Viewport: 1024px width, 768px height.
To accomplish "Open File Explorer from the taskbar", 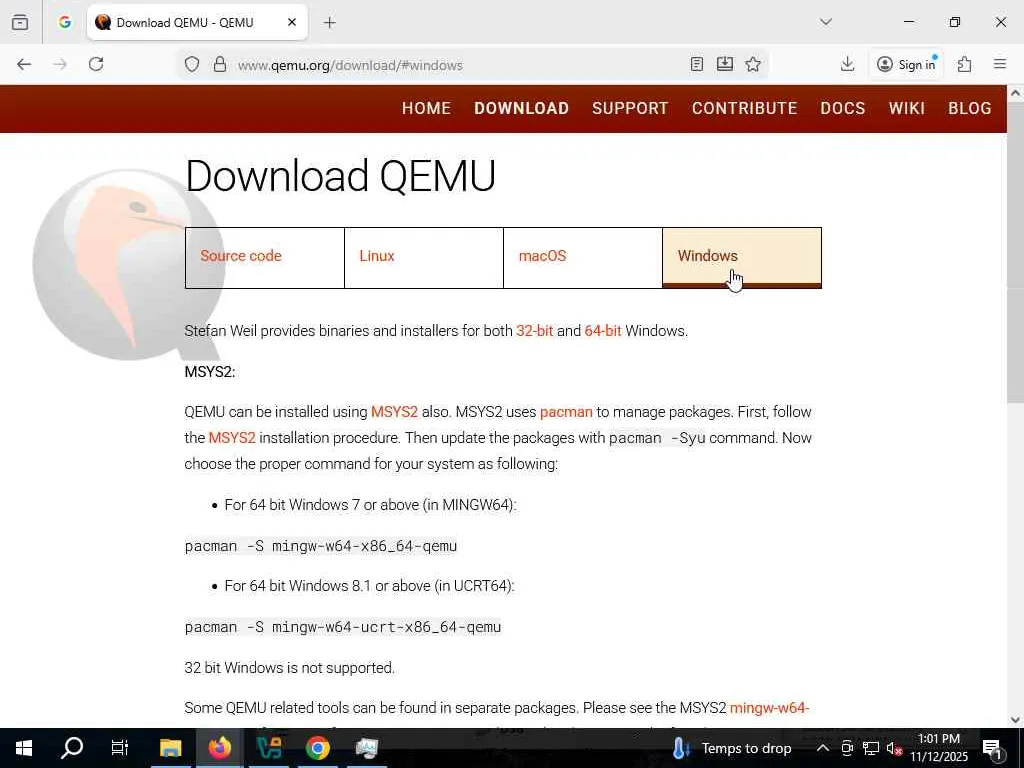I will pyautogui.click(x=170, y=748).
